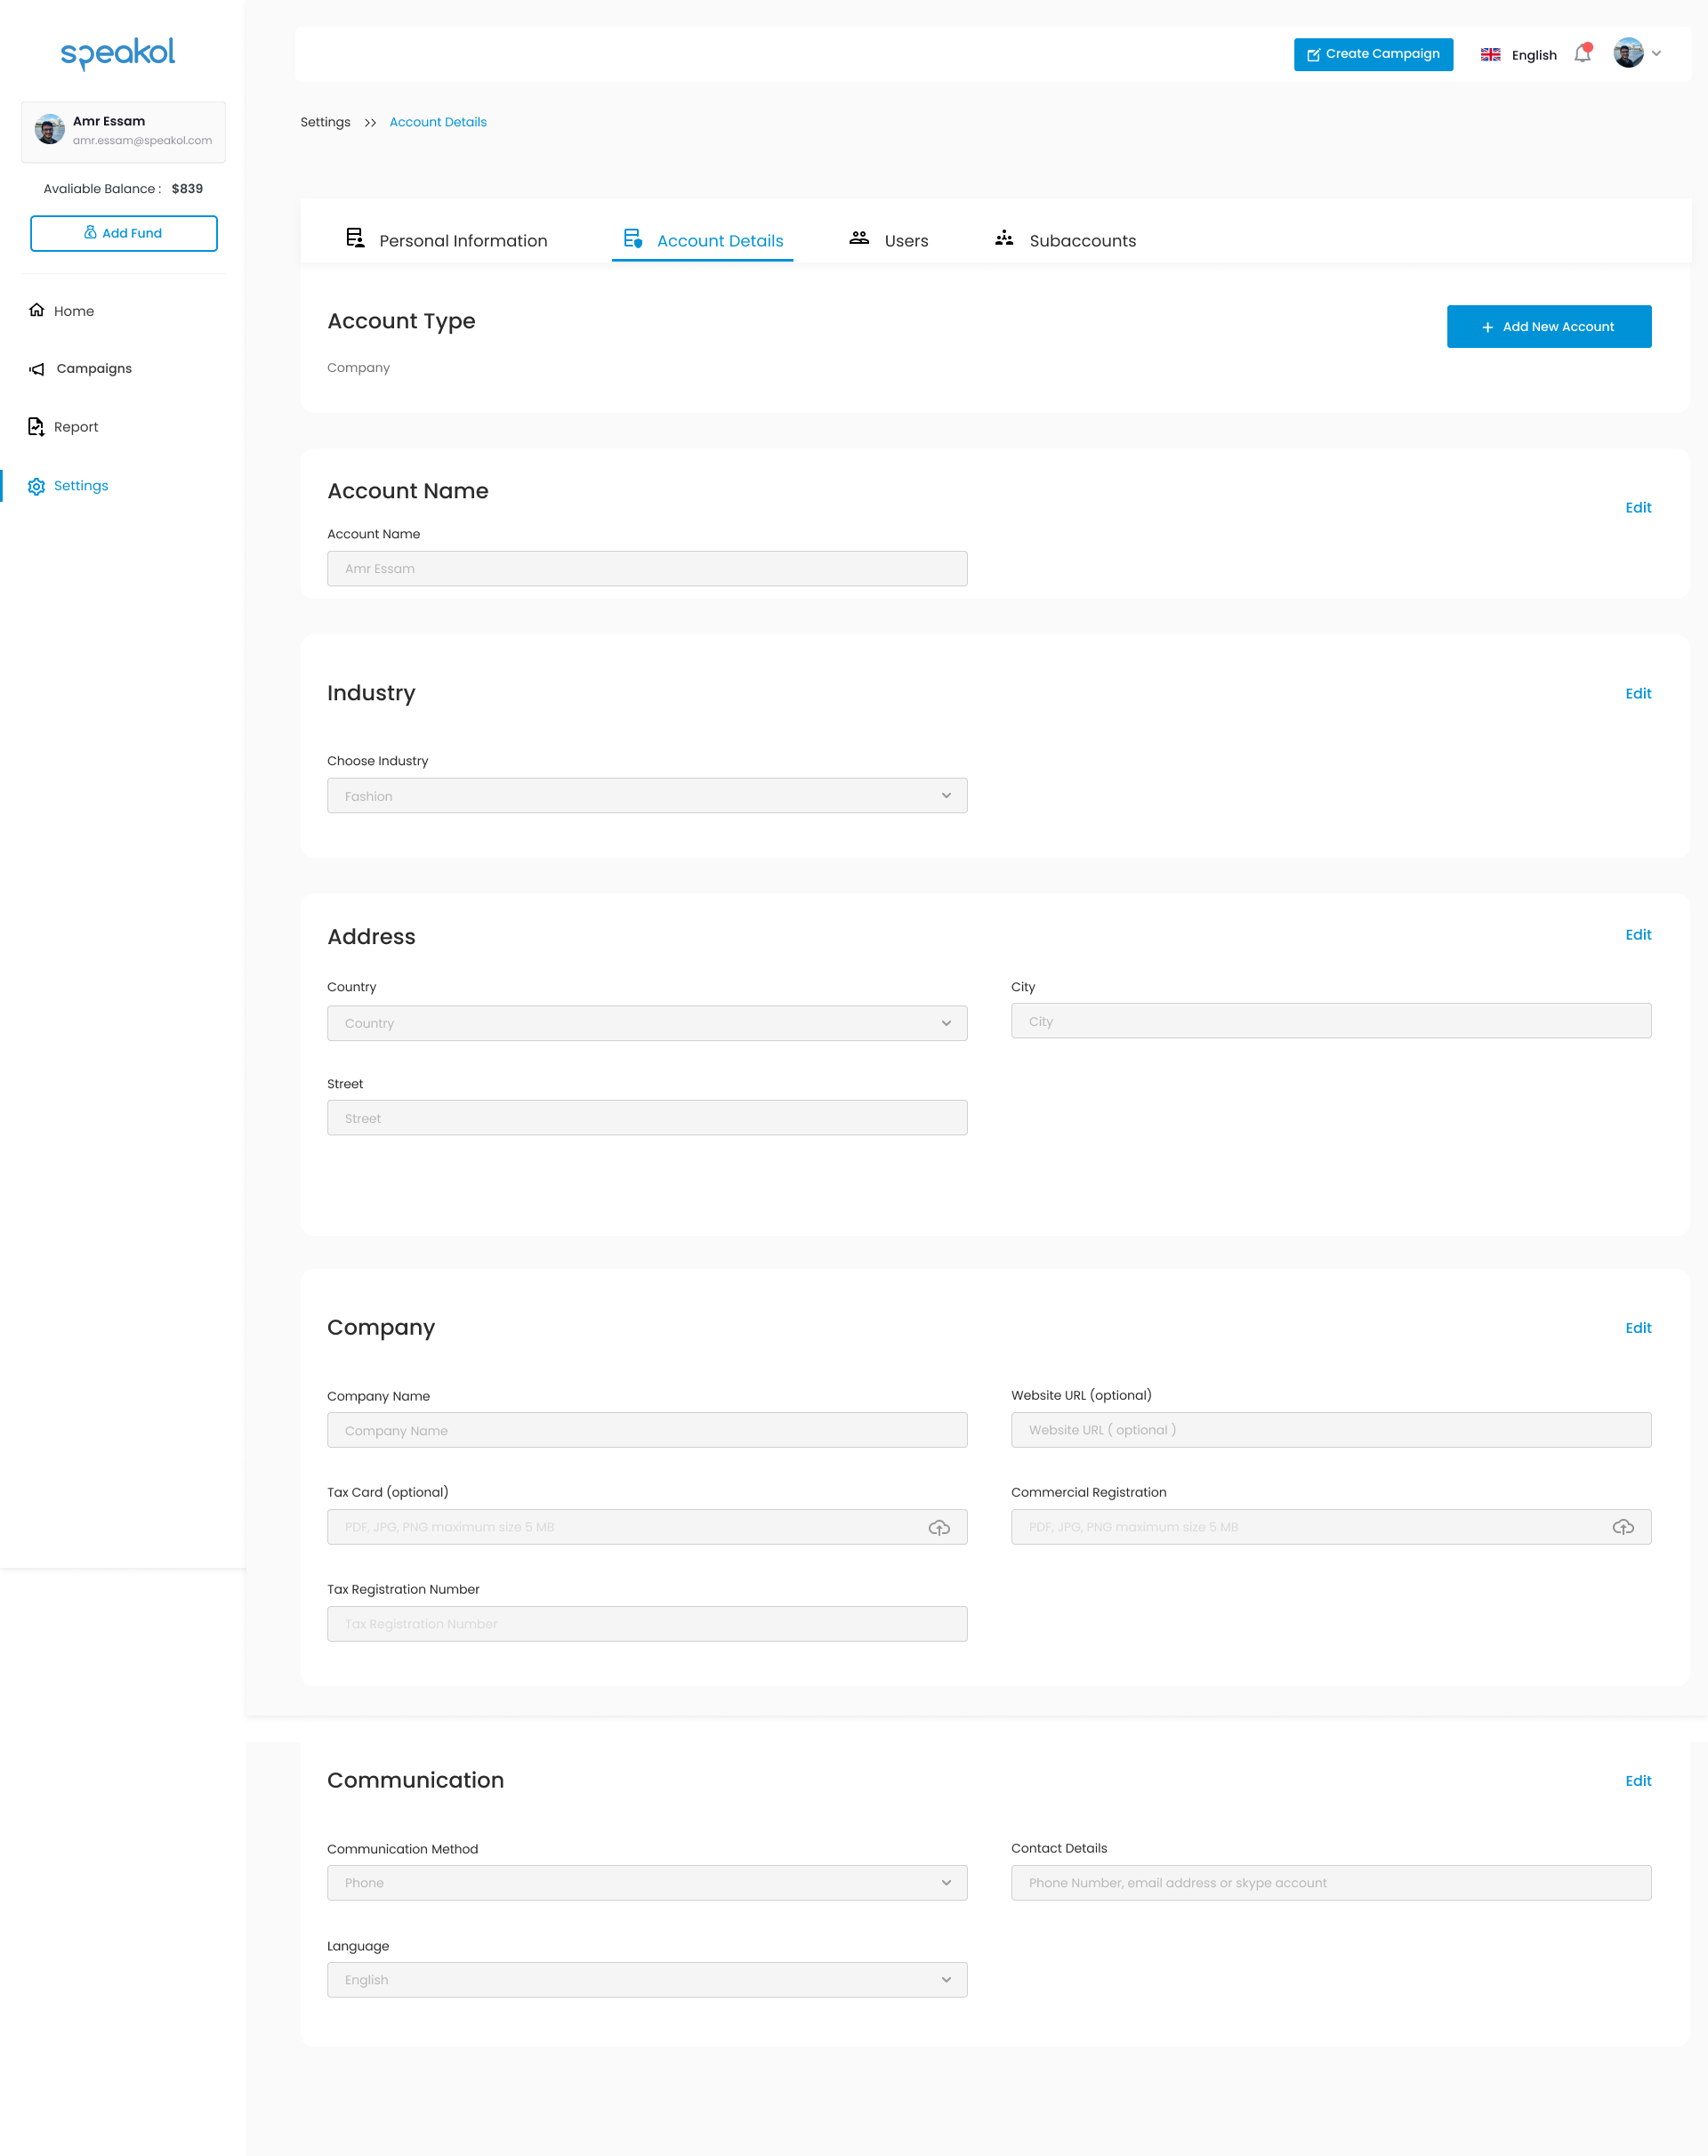Click the UK flag language icon
The width and height of the screenshot is (1708, 2156).
click(x=1490, y=55)
